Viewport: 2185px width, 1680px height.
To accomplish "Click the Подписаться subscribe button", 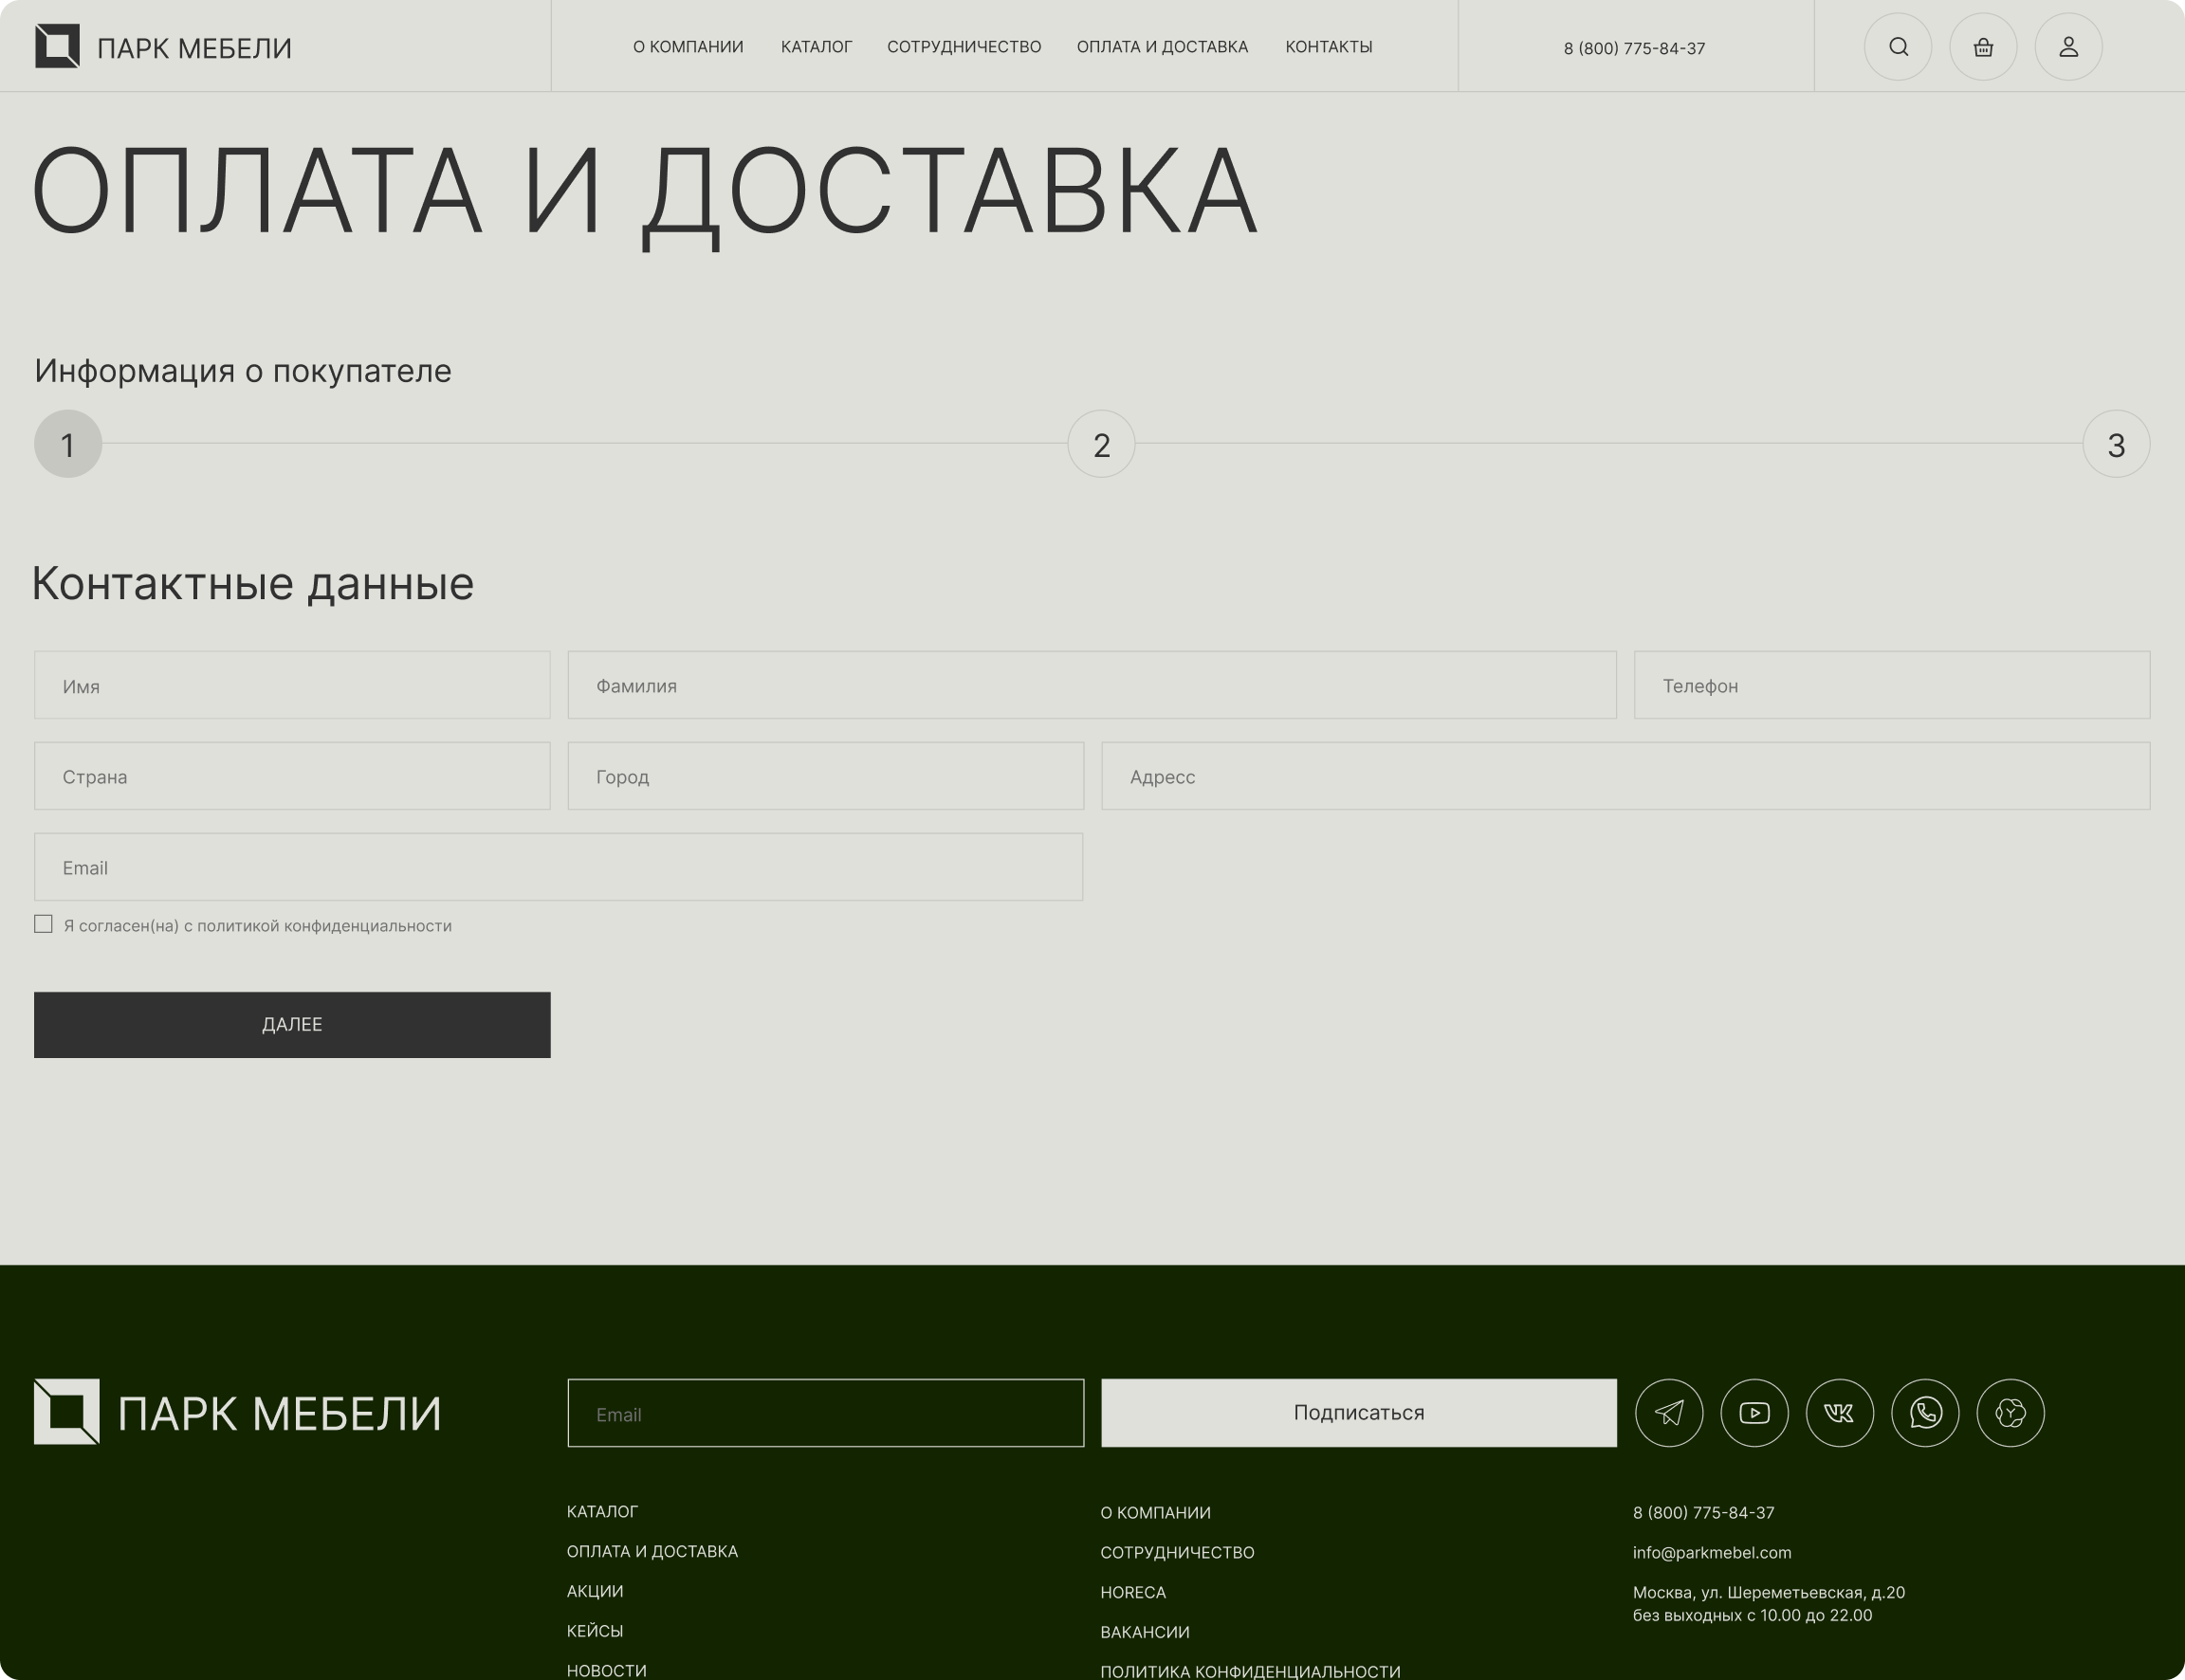I will [1358, 1412].
